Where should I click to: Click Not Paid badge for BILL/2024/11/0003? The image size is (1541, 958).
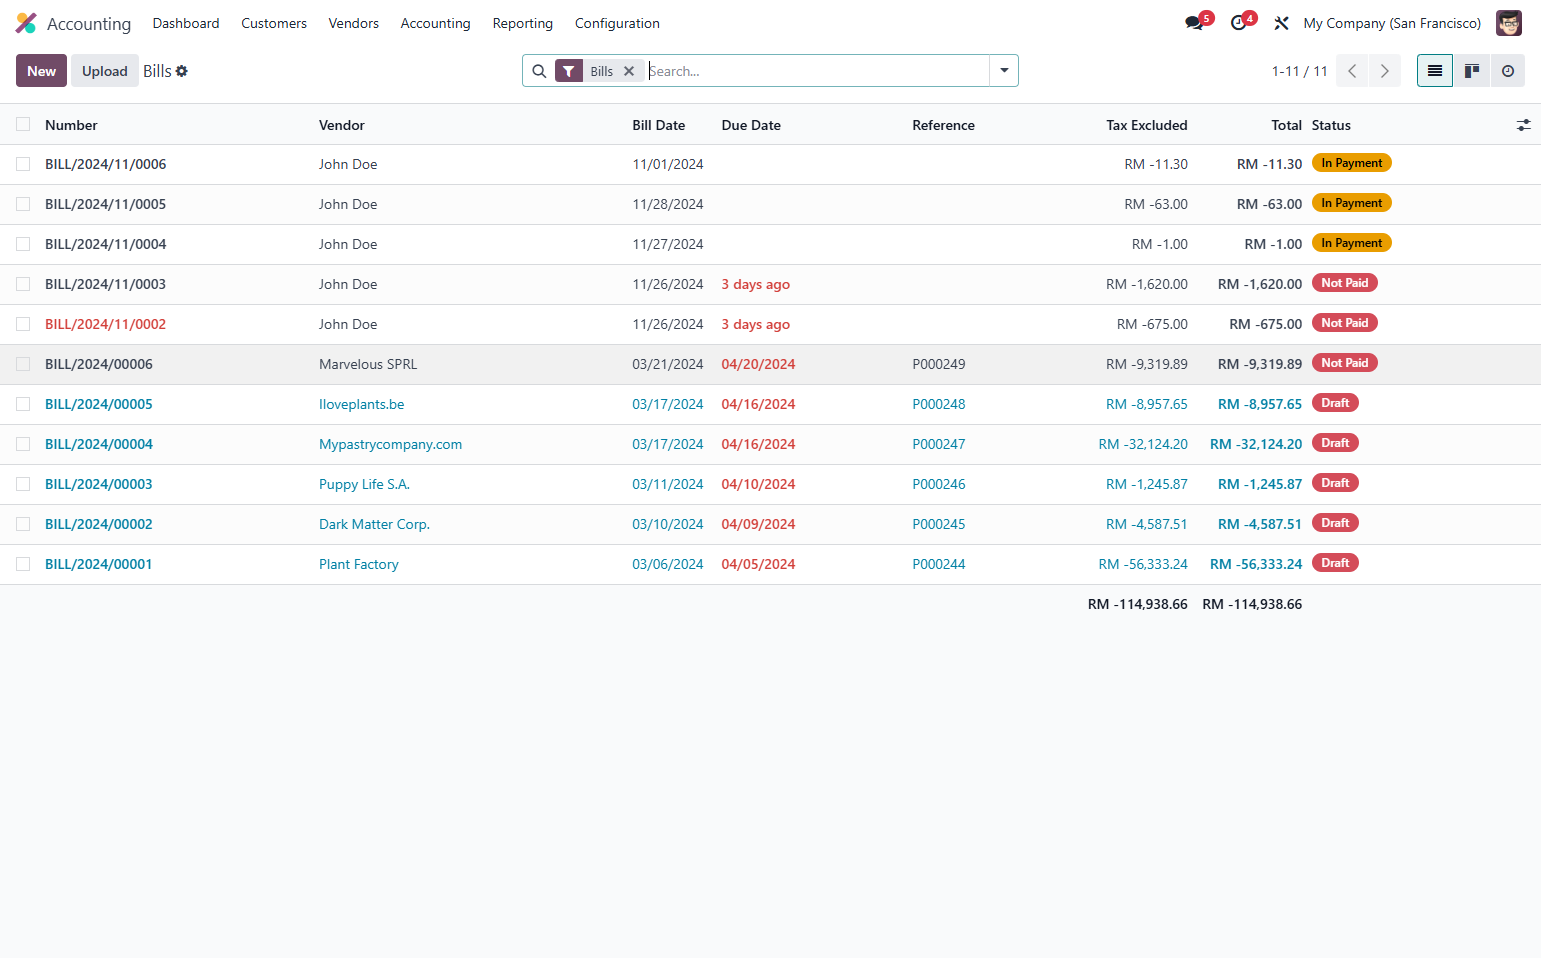[1344, 283]
